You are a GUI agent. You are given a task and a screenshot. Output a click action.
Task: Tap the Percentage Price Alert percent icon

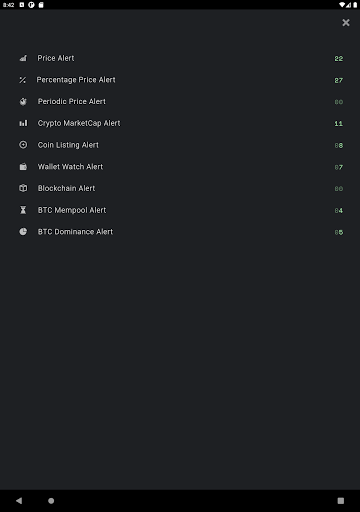23,80
